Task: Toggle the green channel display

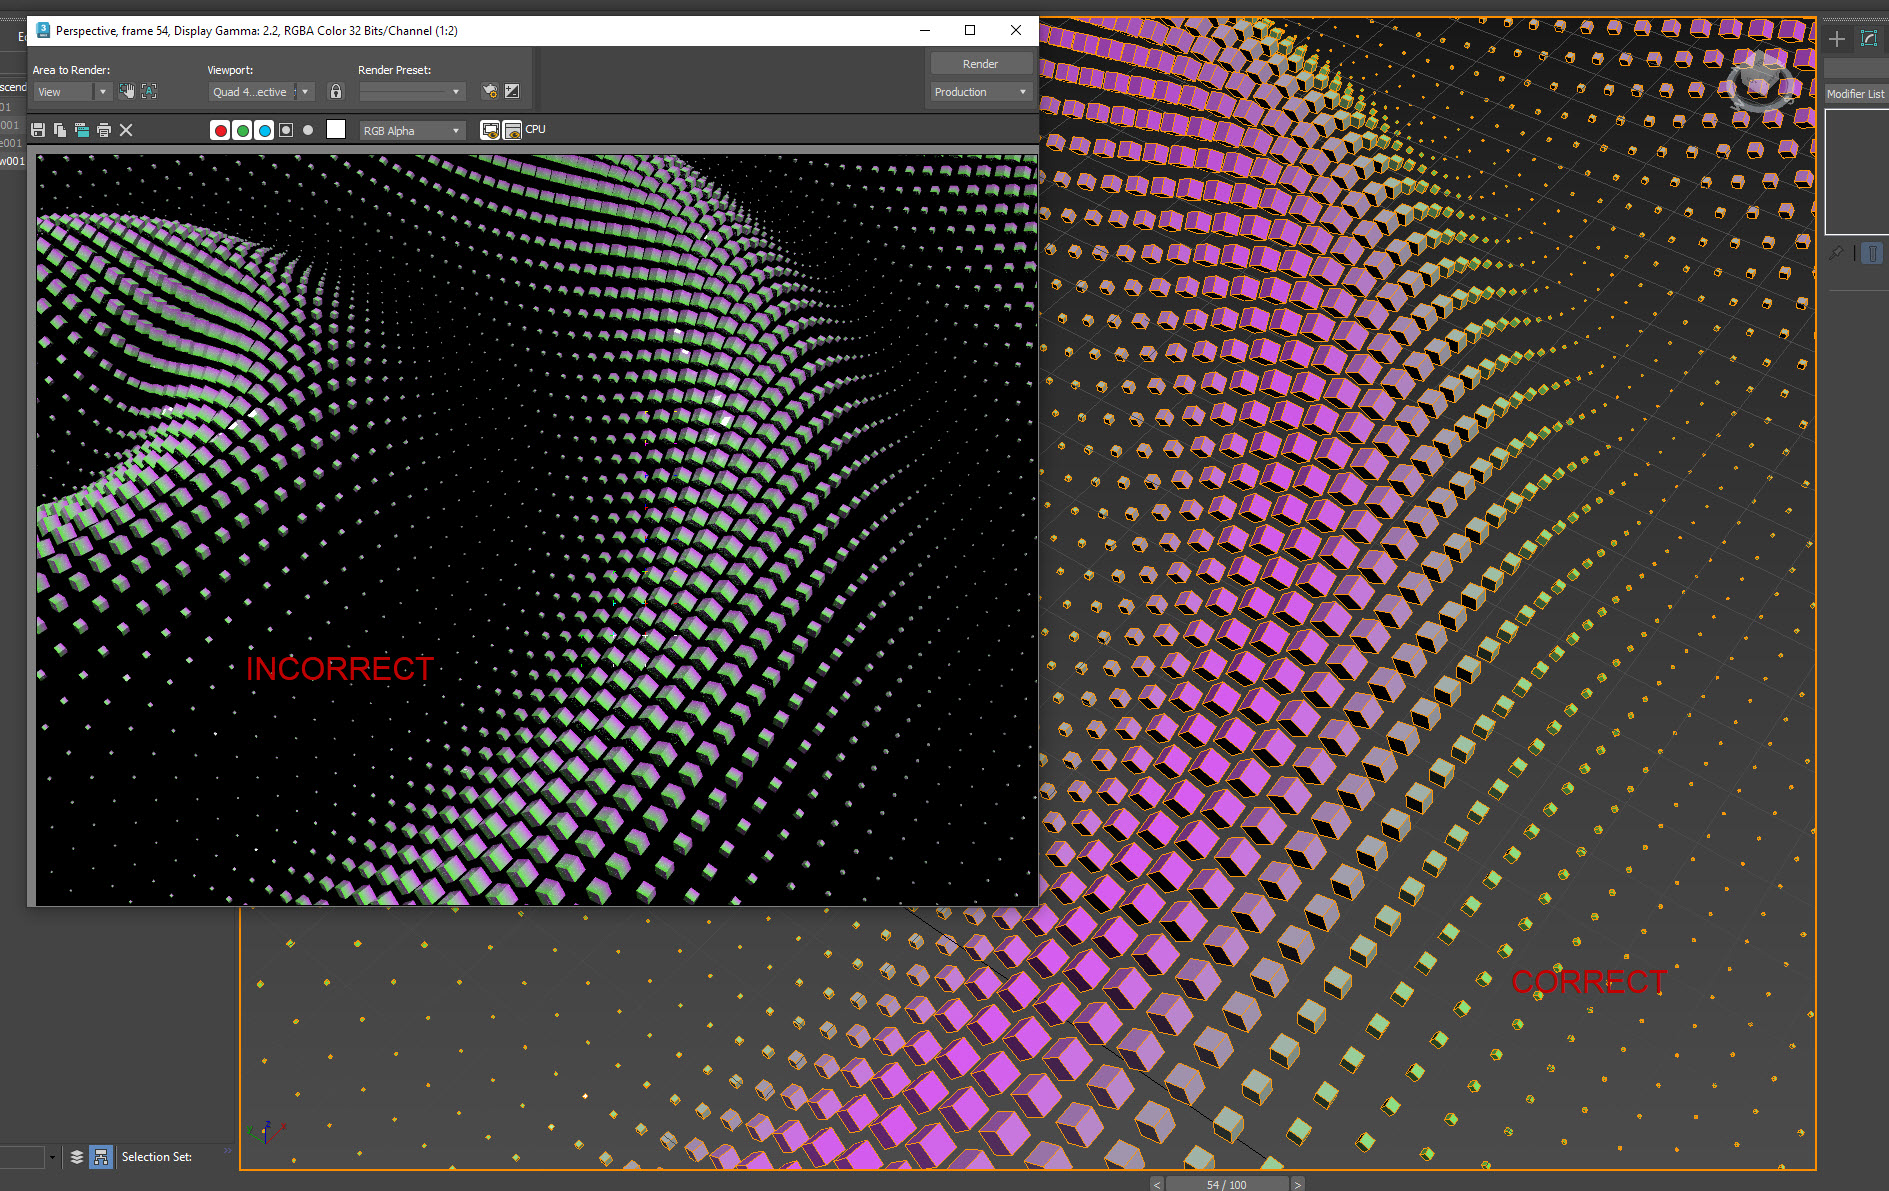Action: (x=242, y=130)
